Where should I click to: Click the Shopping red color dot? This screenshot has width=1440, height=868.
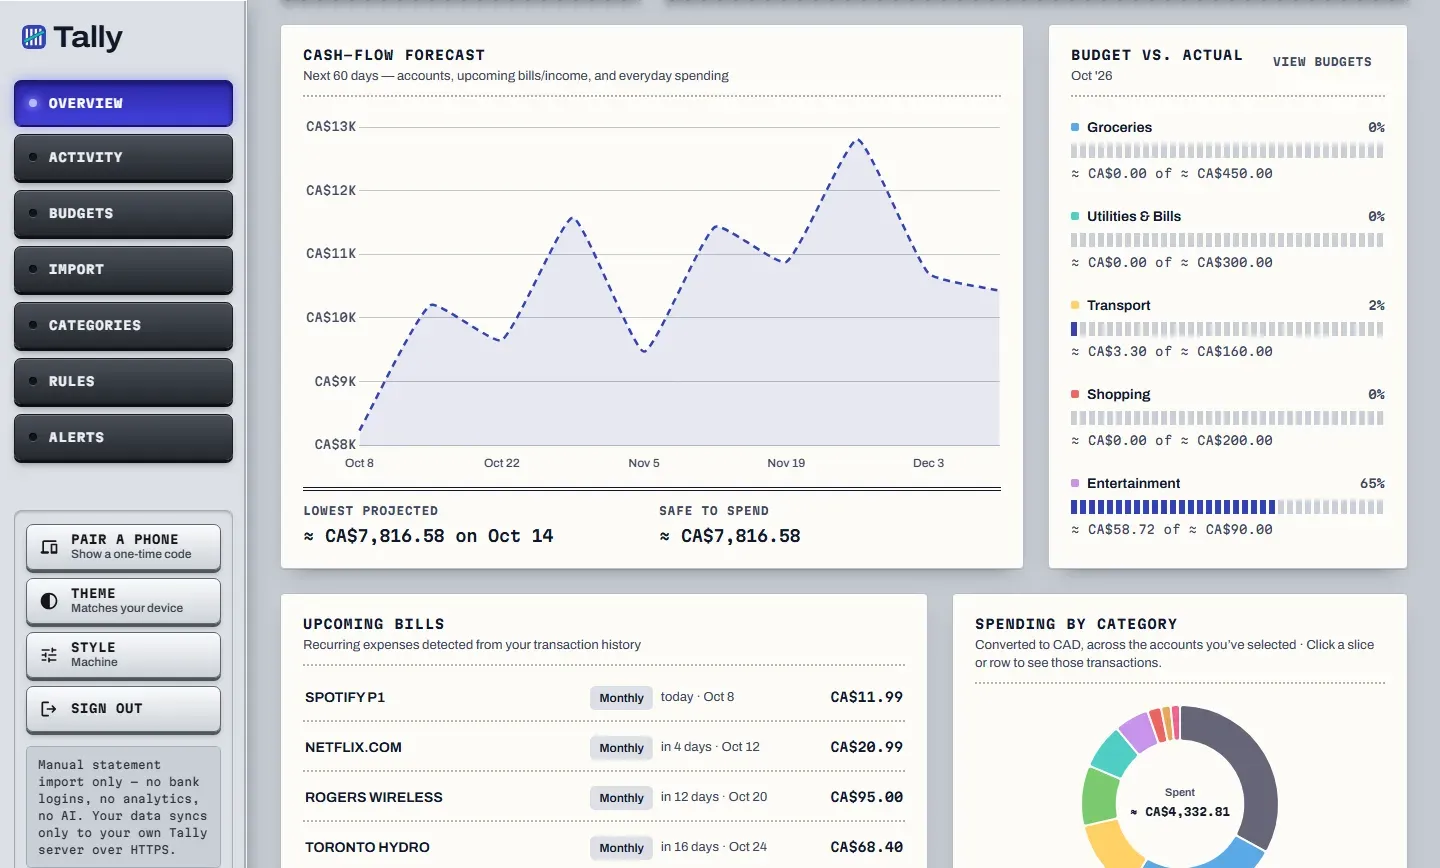pyautogui.click(x=1075, y=394)
